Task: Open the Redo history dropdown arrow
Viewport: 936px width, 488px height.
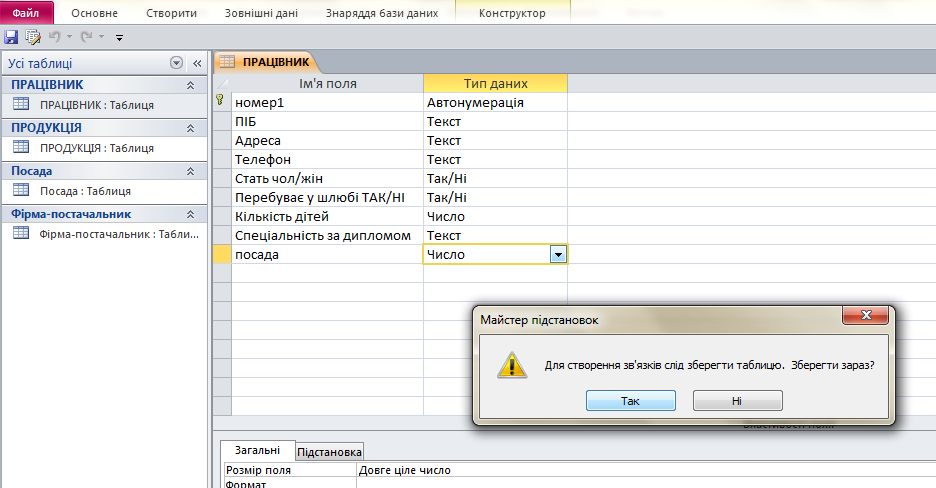Action: pyautogui.click(x=101, y=37)
